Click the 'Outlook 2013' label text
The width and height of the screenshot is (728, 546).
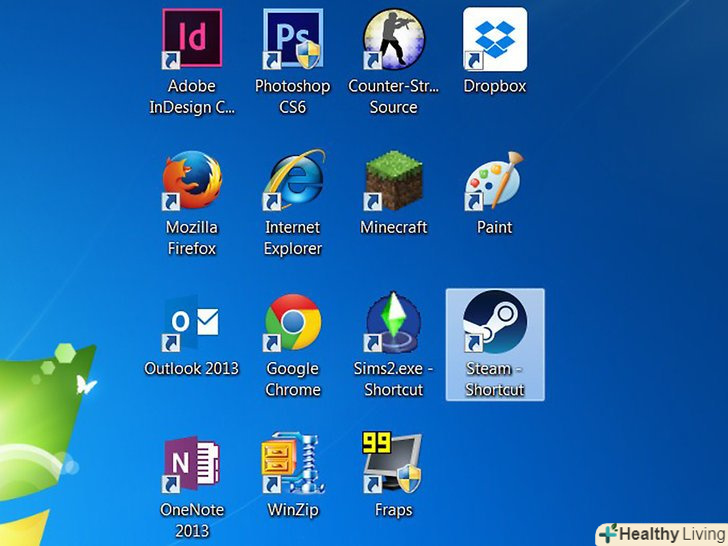coord(191,368)
